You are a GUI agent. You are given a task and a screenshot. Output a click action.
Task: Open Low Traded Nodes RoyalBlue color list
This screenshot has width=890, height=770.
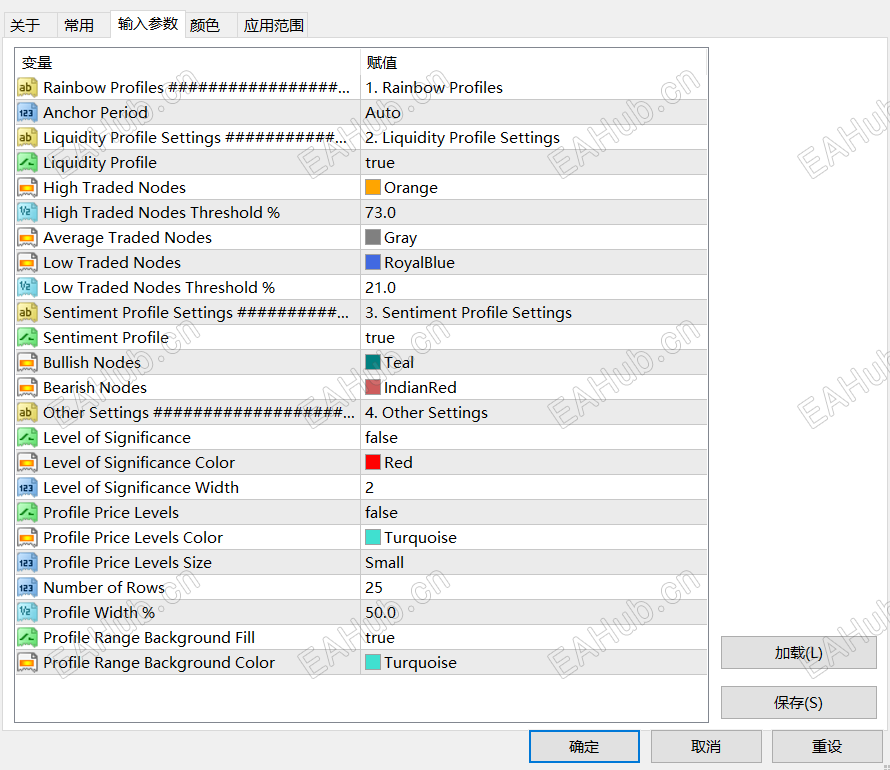534,263
